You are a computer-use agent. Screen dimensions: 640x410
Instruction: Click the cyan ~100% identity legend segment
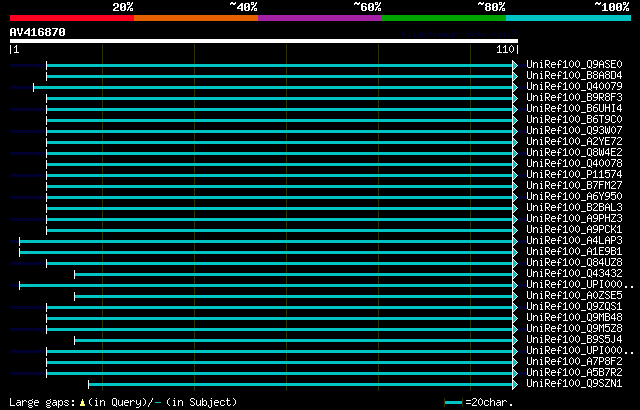pos(569,18)
